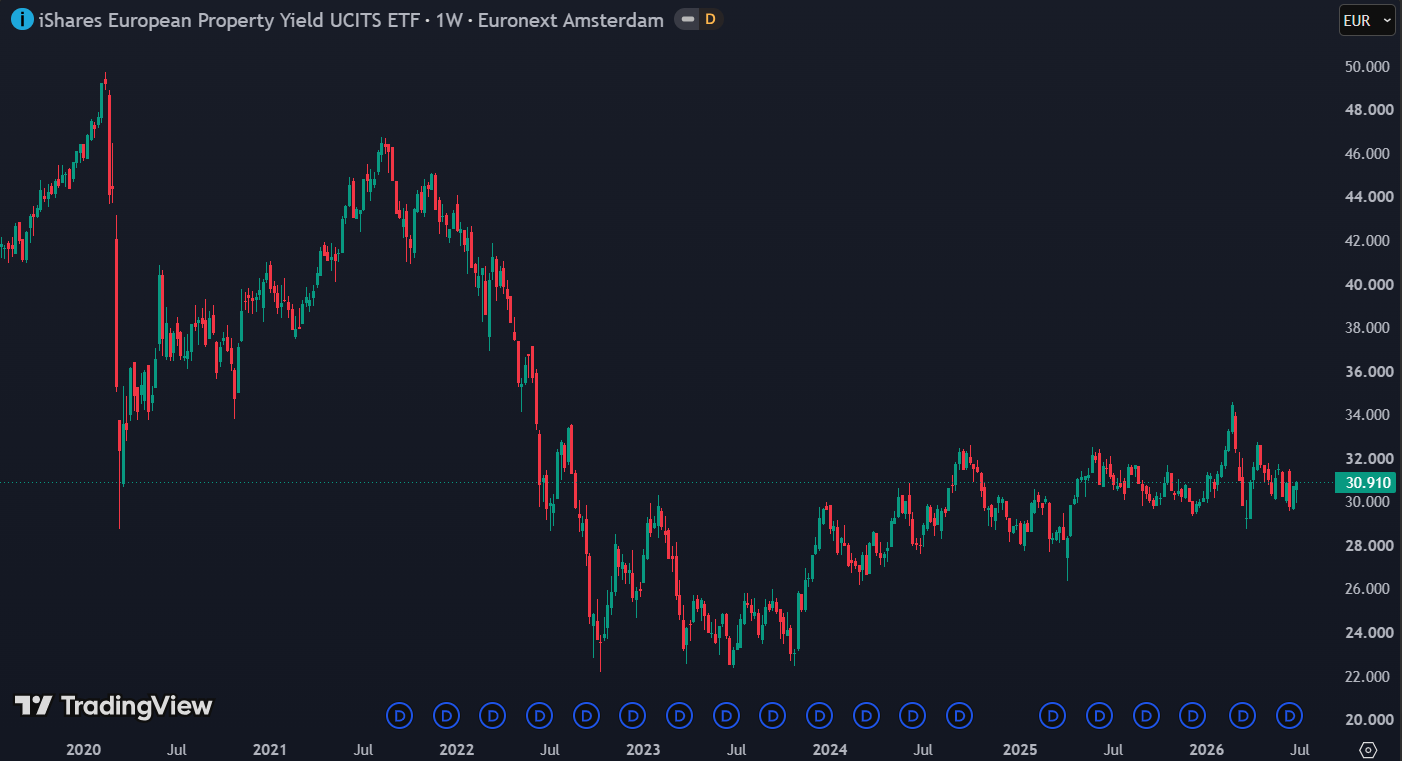Click the 34.000 price axis label

coord(1367,415)
